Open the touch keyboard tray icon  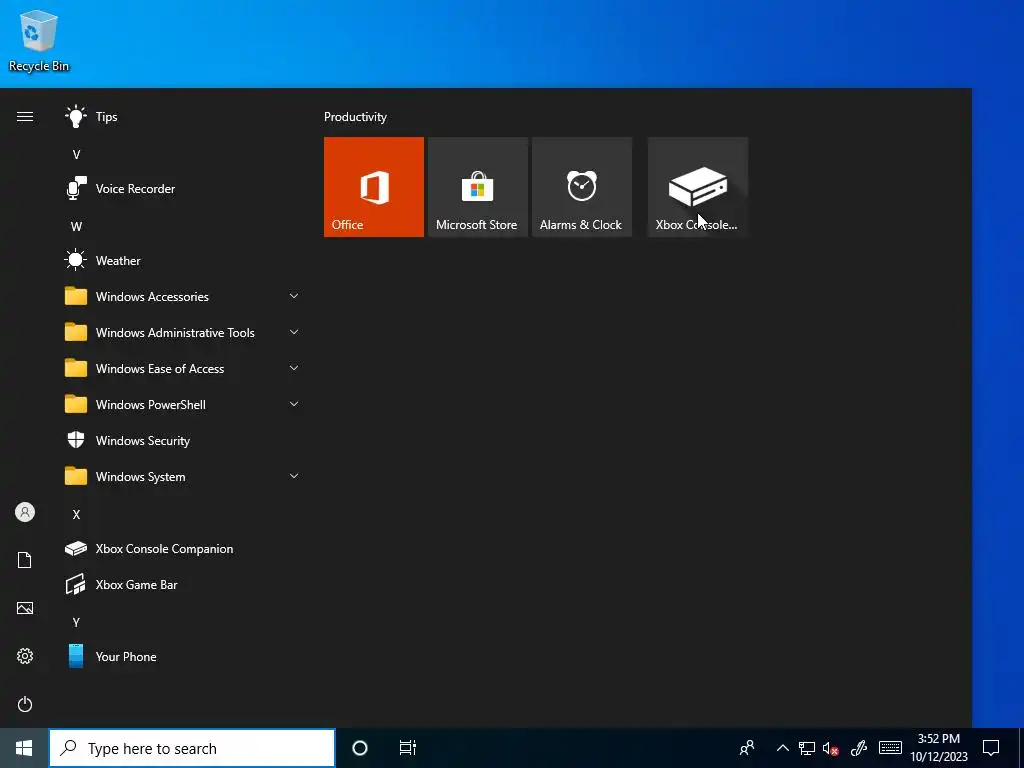[x=890, y=748]
